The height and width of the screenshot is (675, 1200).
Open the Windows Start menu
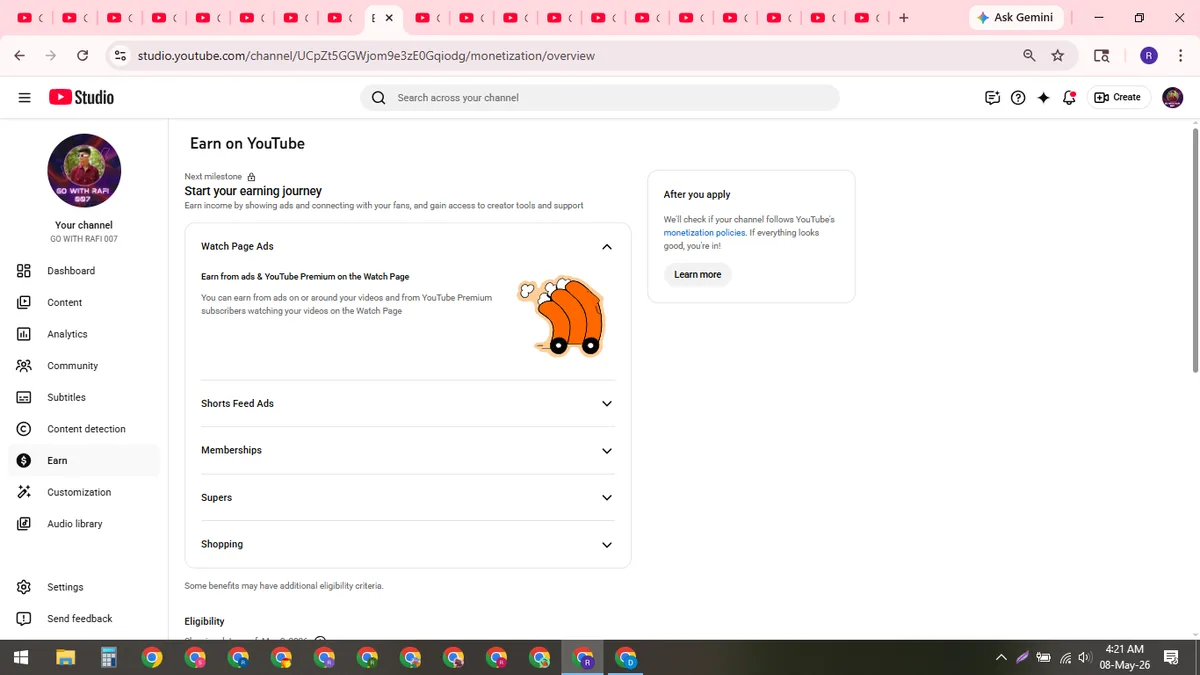coord(20,658)
